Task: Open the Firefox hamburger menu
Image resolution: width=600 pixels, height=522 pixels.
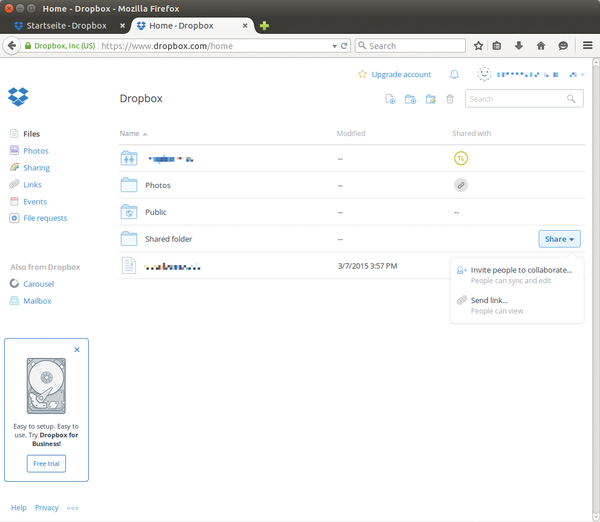Action: pos(588,46)
